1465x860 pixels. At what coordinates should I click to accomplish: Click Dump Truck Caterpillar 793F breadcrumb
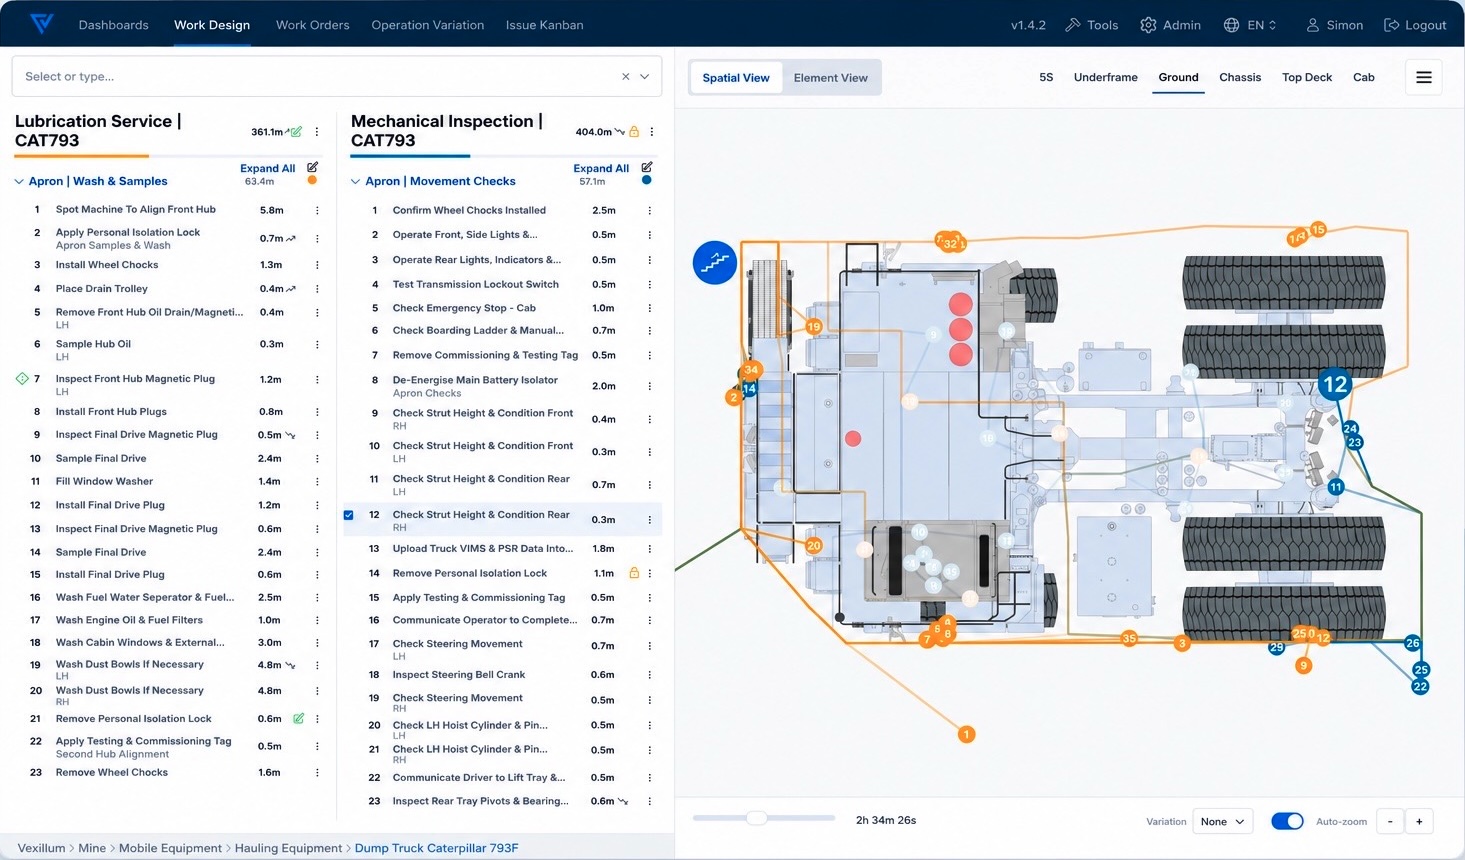click(436, 848)
